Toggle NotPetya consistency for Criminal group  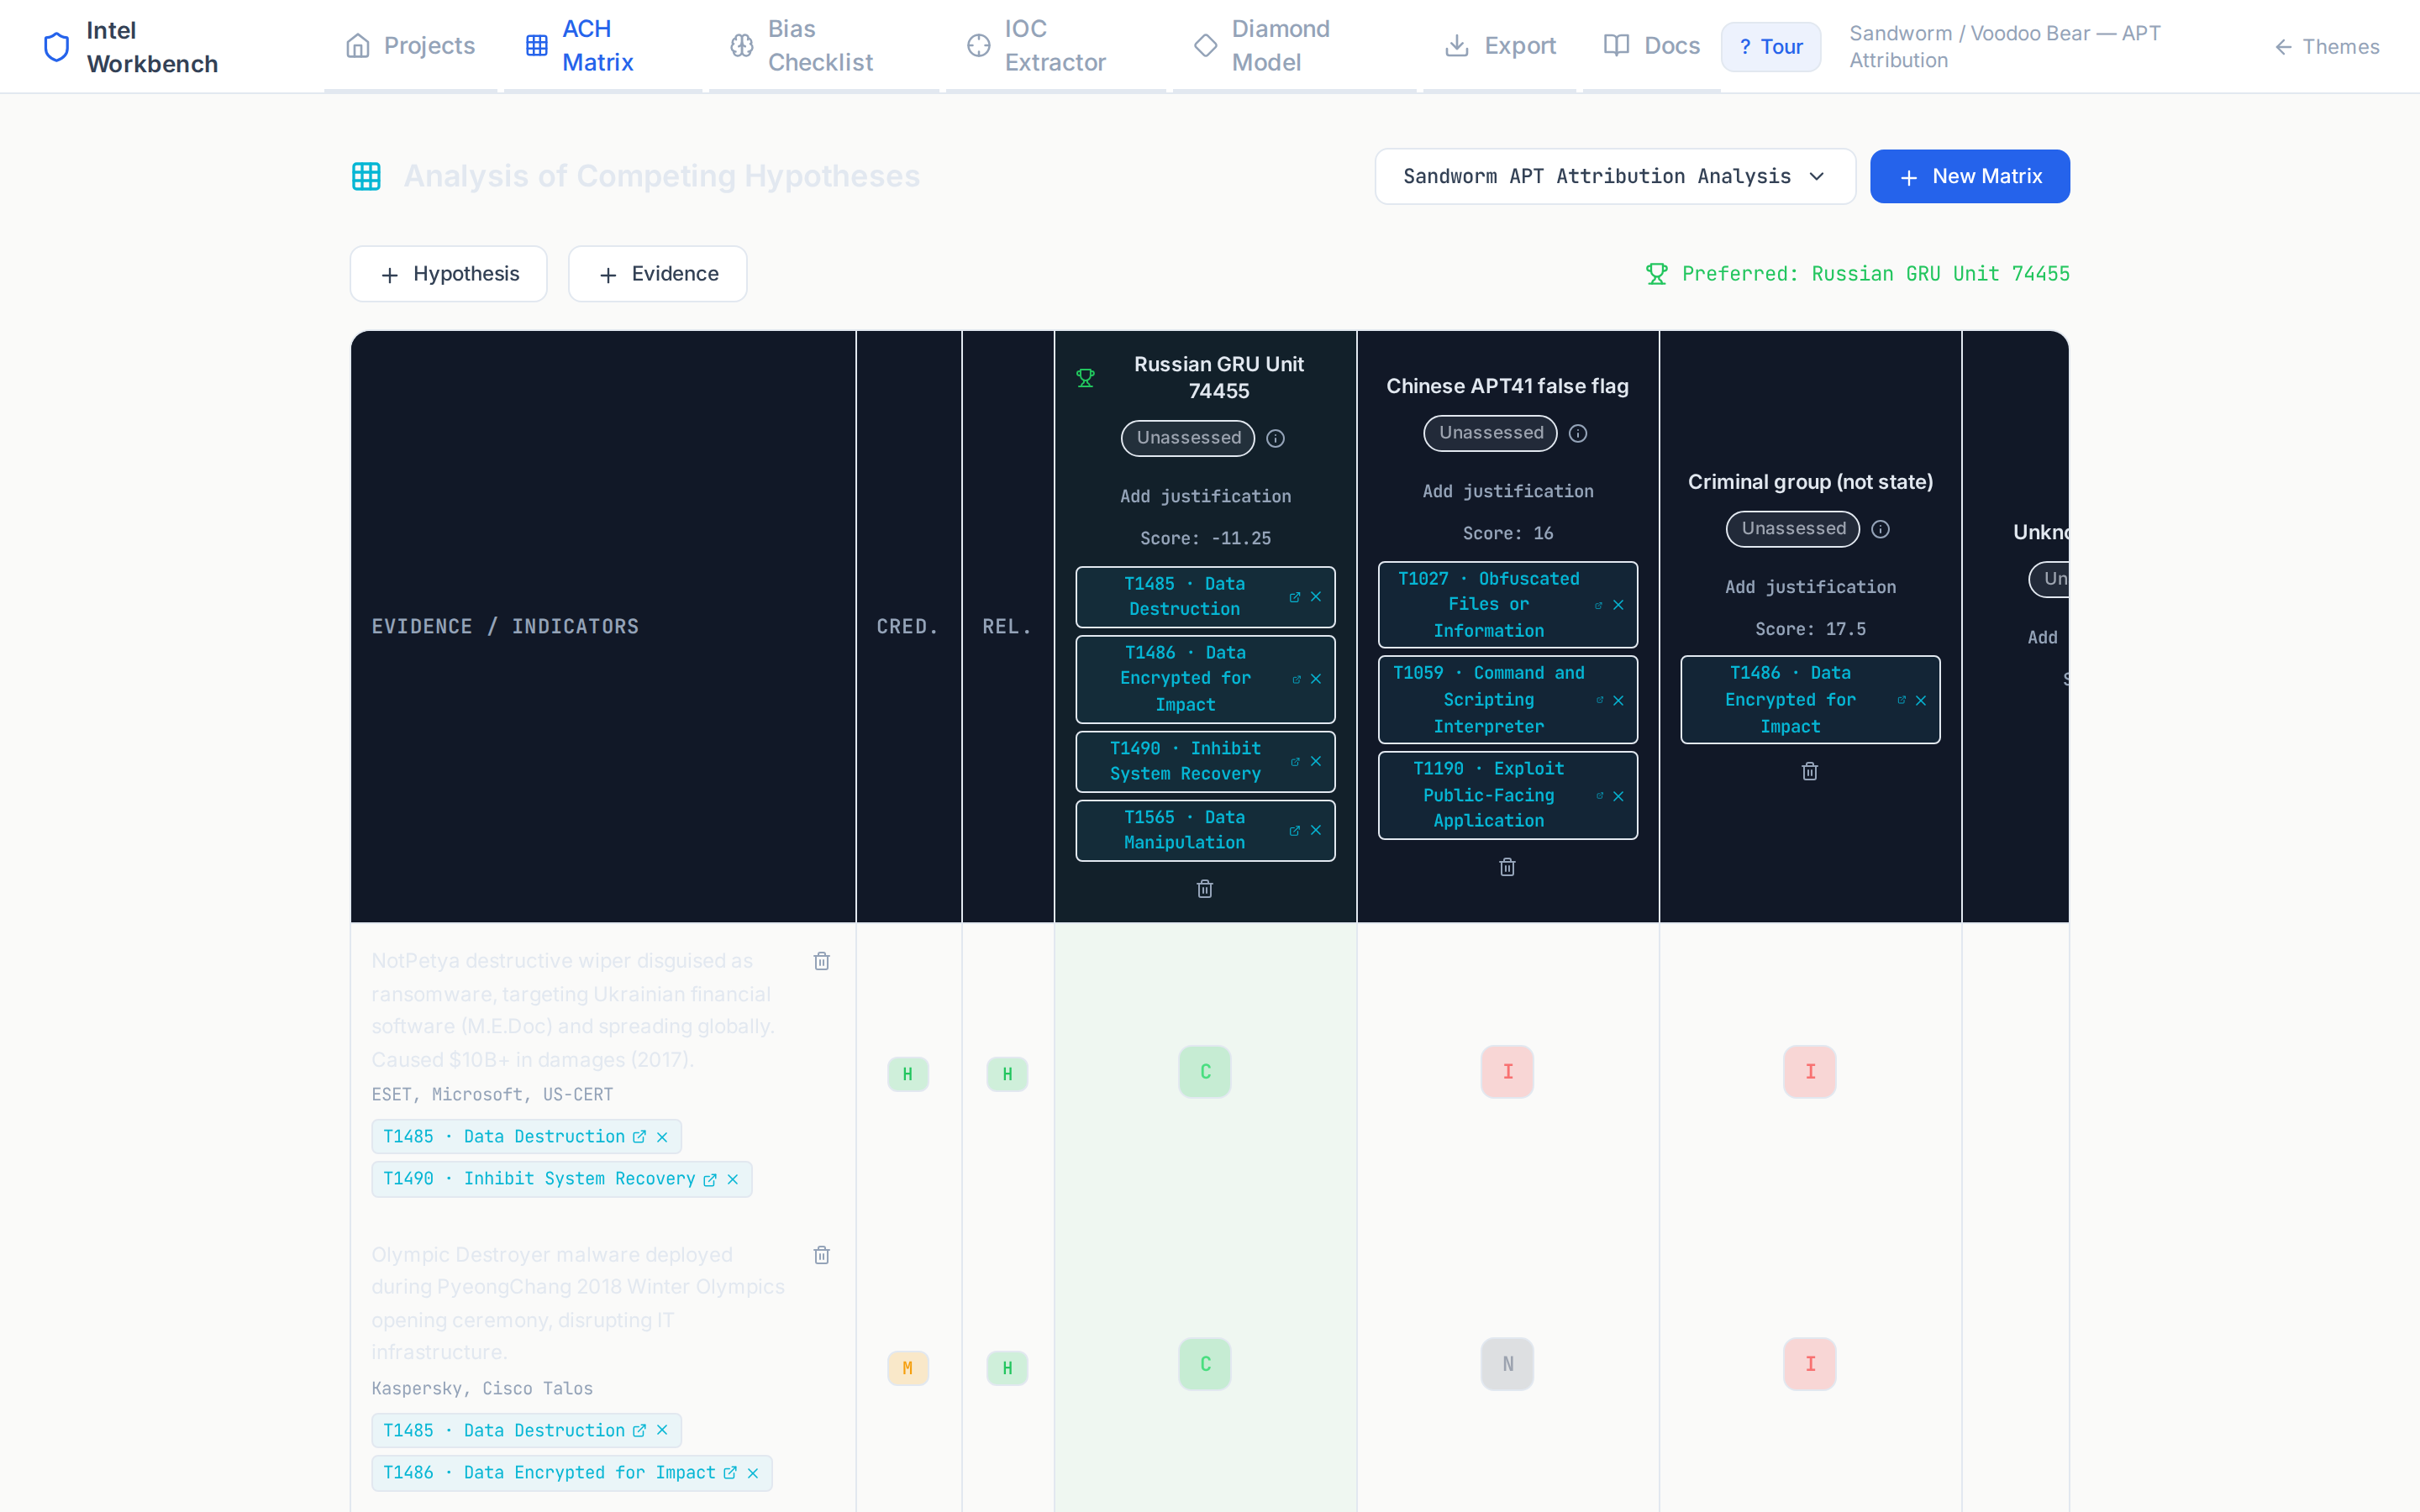(x=1810, y=1072)
